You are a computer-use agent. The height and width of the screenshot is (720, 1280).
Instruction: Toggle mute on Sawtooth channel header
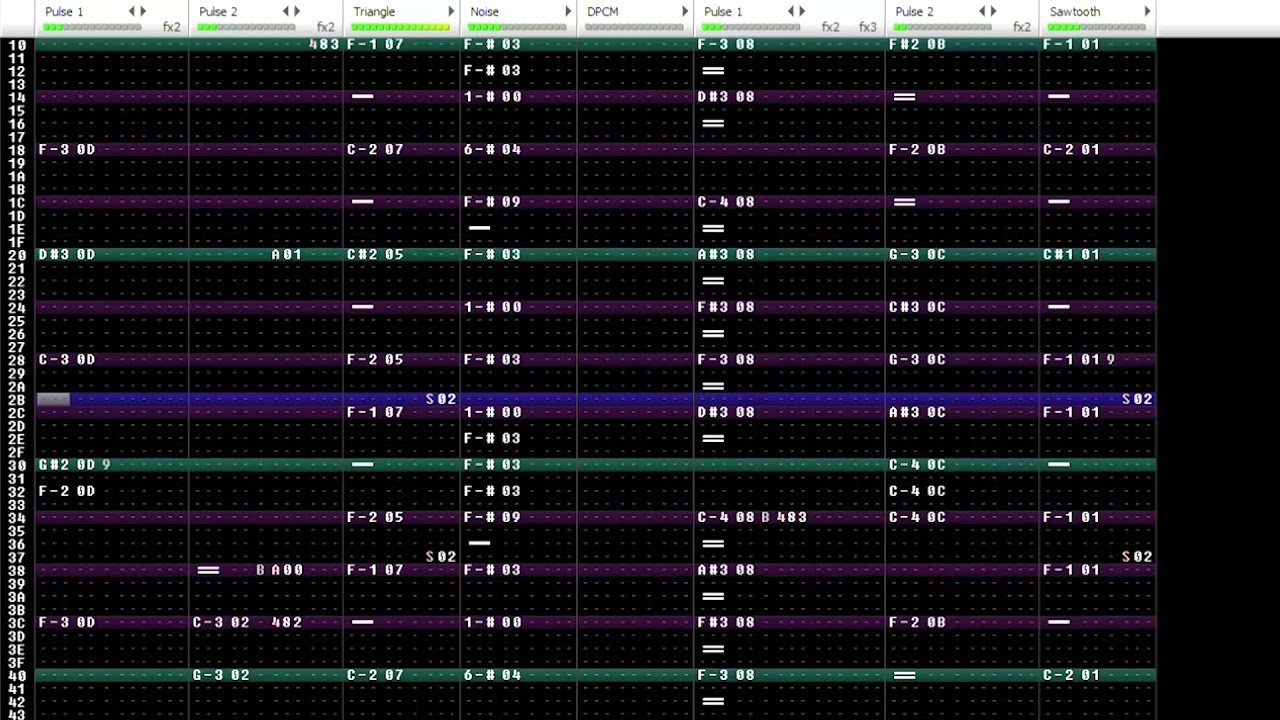point(1075,11)
